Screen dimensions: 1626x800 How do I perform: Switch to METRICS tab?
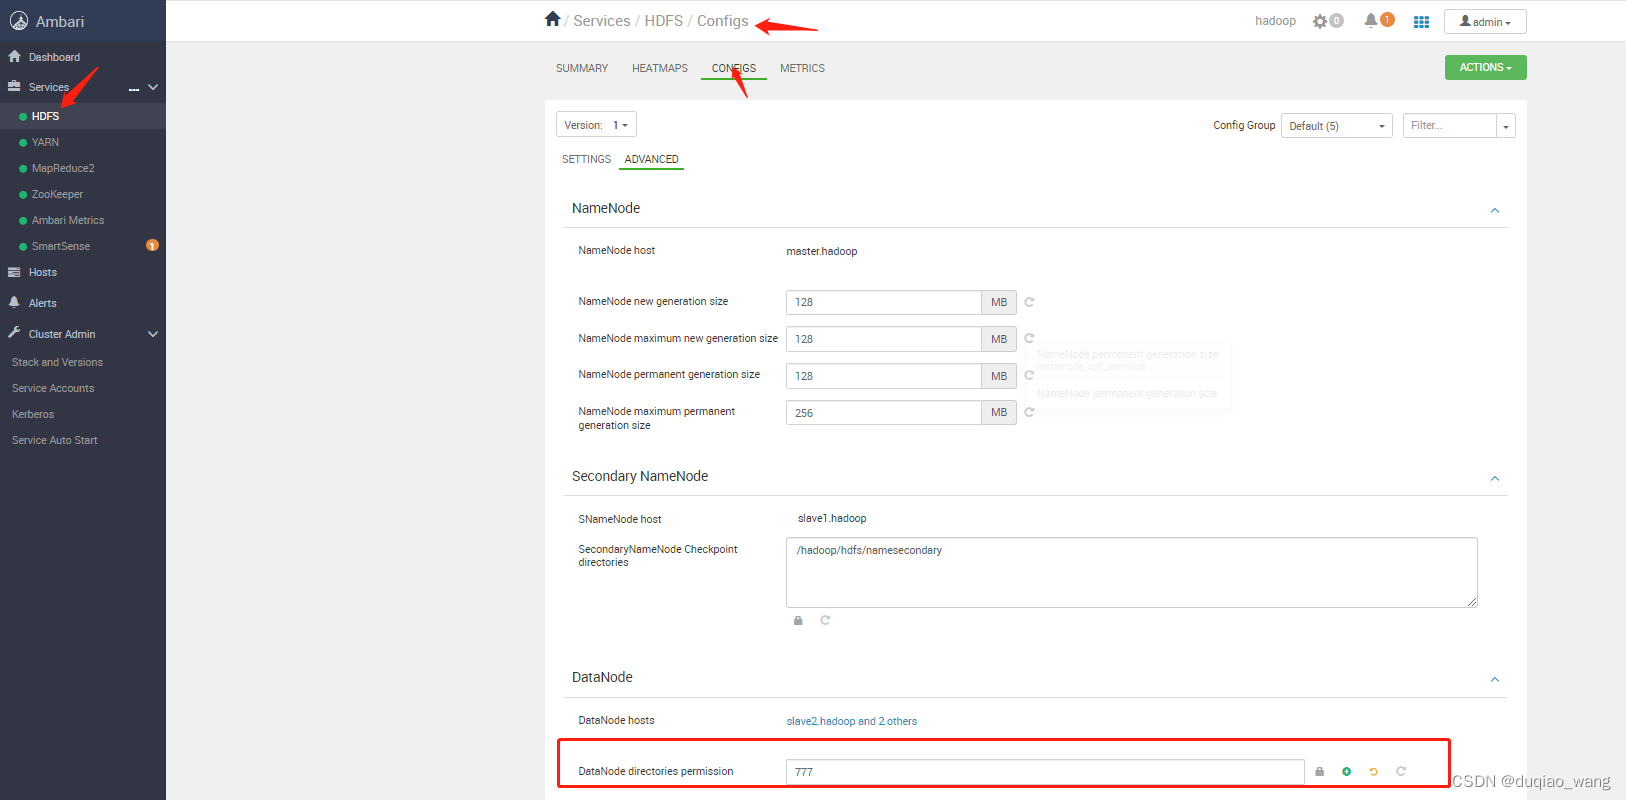[802, 68]
